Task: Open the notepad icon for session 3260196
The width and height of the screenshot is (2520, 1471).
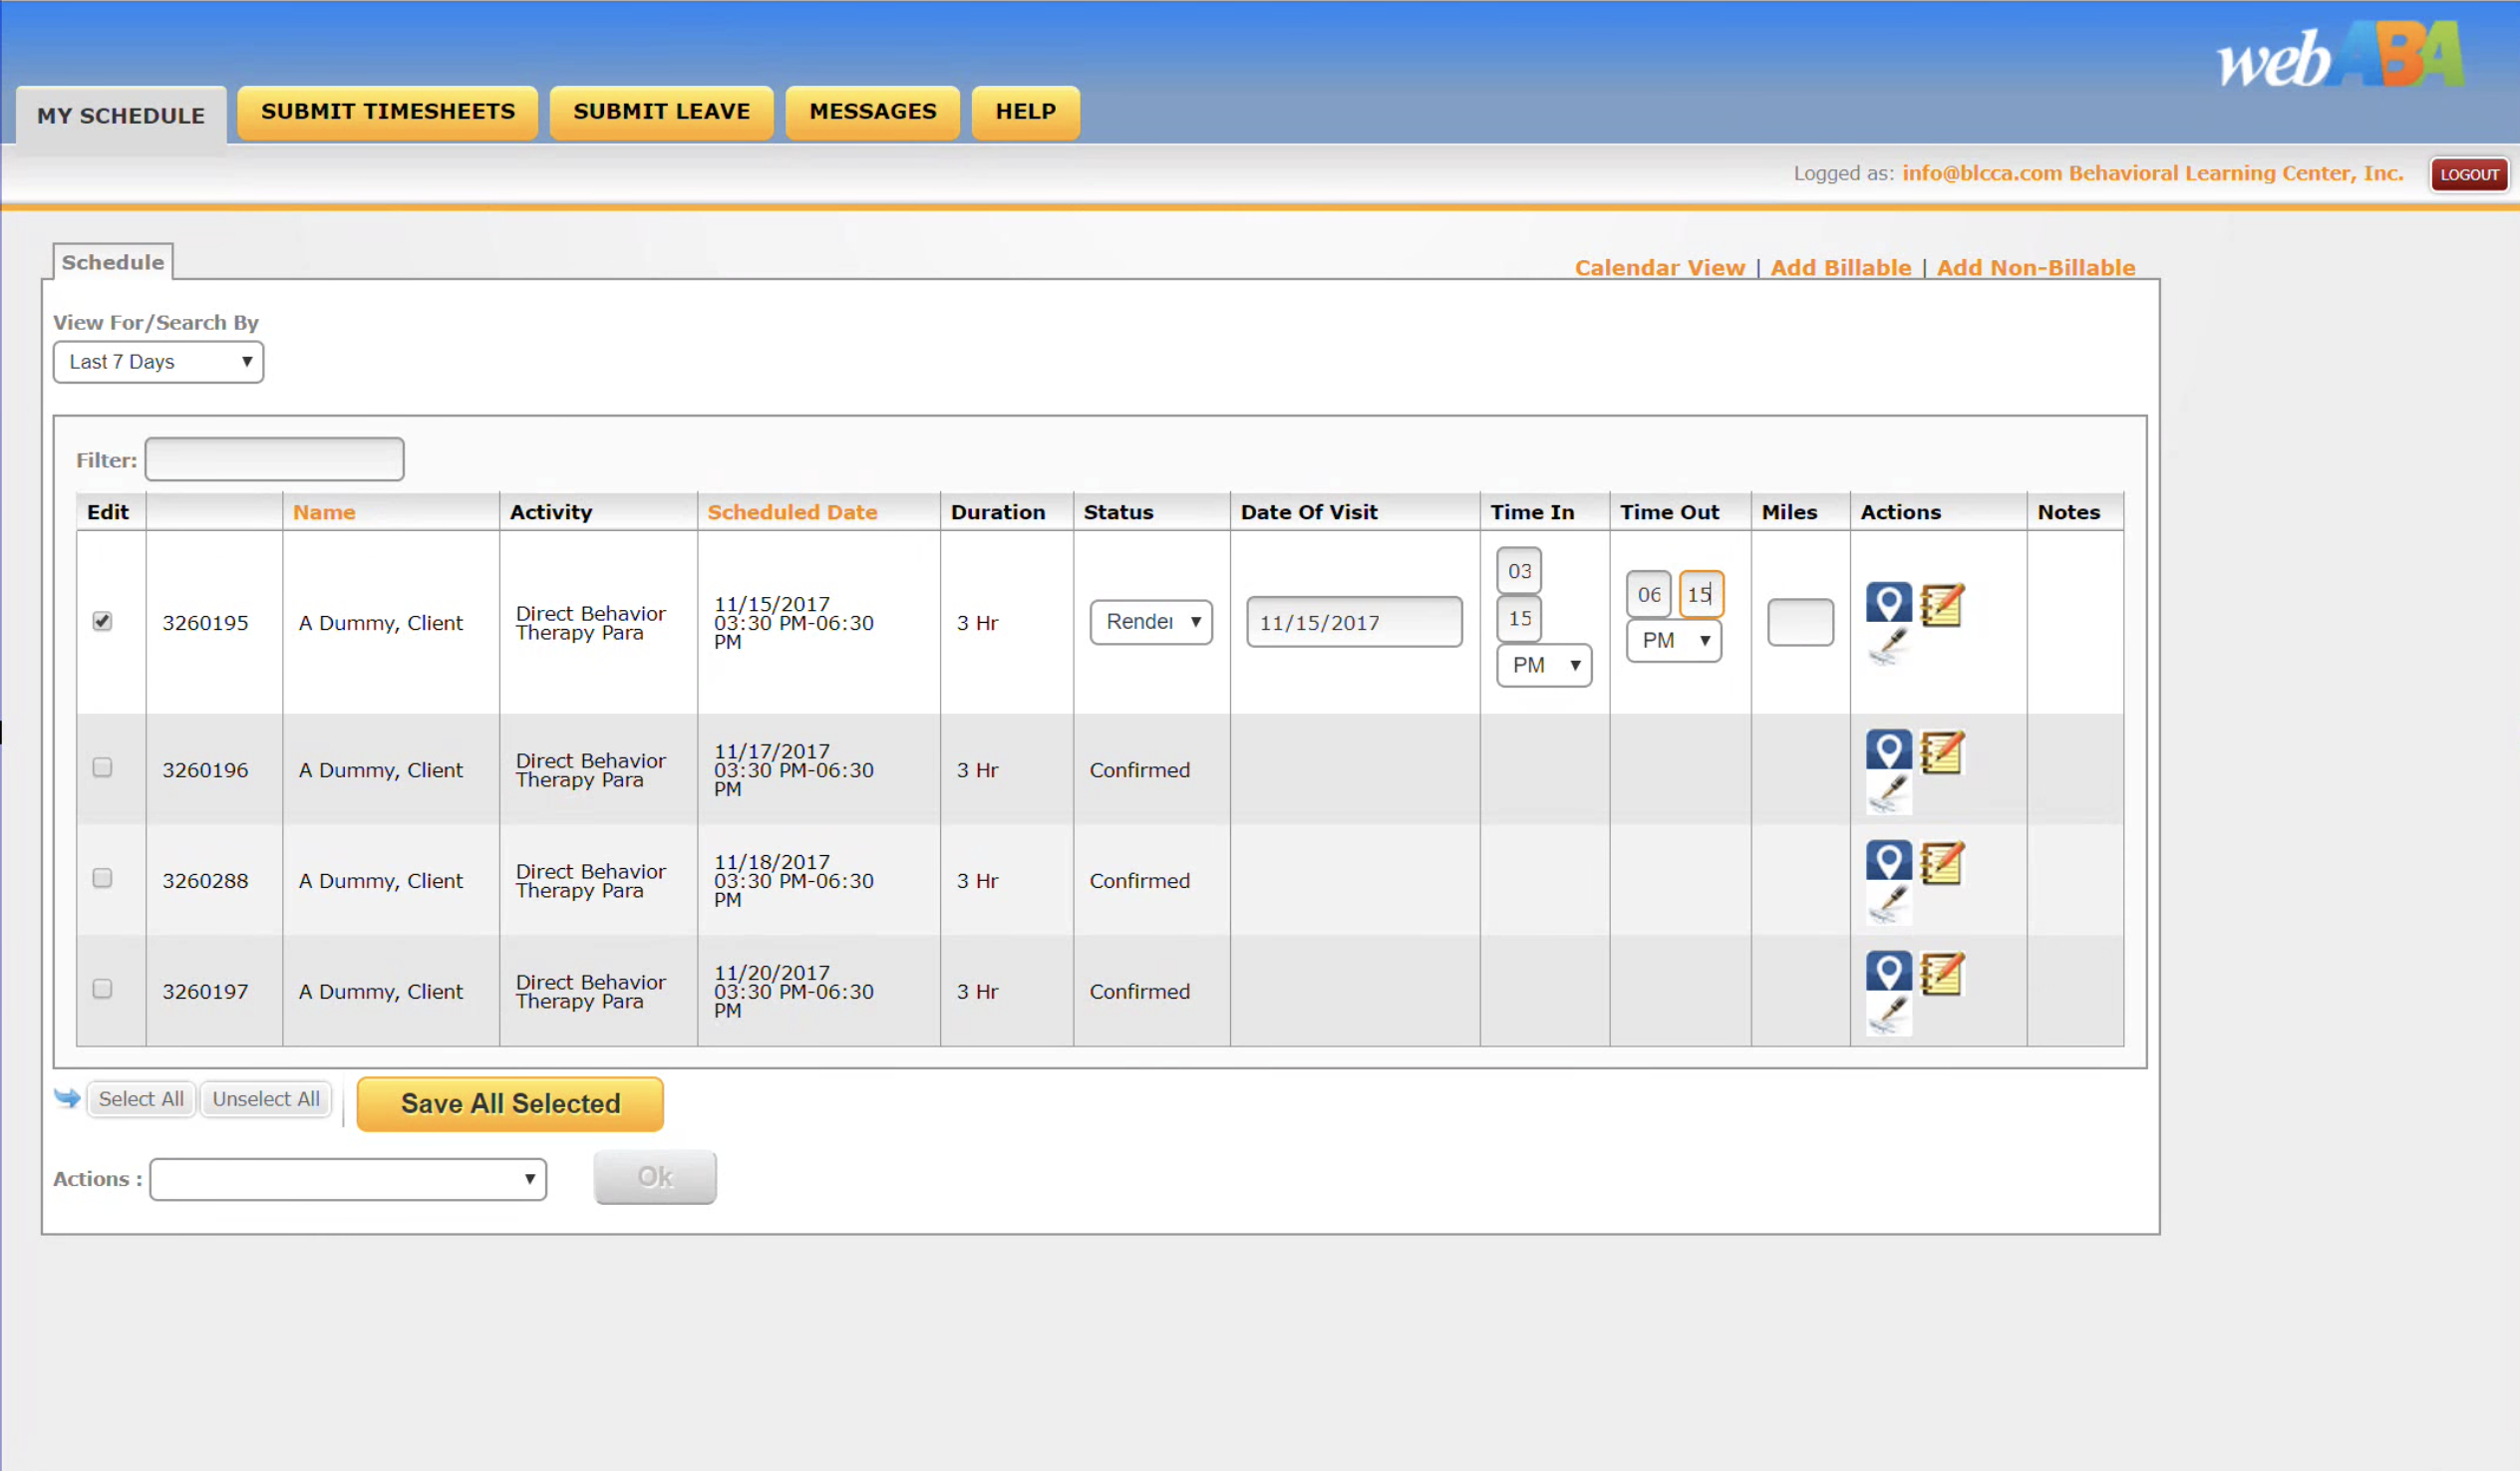Action: tap(1942, 752)
